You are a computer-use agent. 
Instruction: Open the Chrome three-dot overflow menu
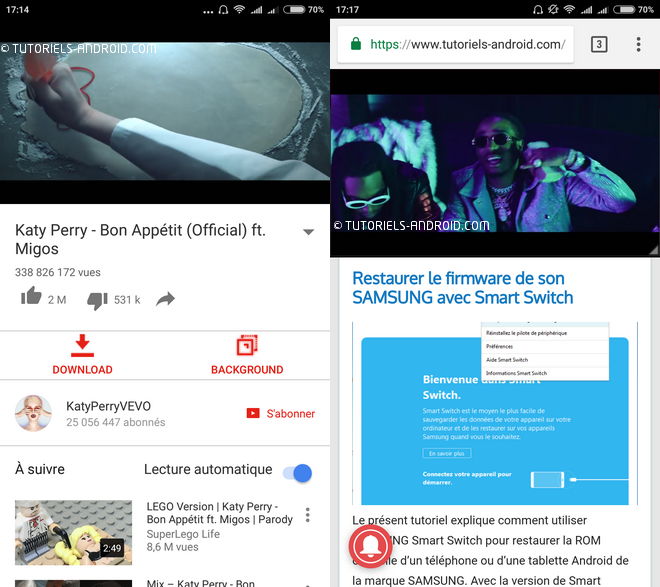(639, 44)
